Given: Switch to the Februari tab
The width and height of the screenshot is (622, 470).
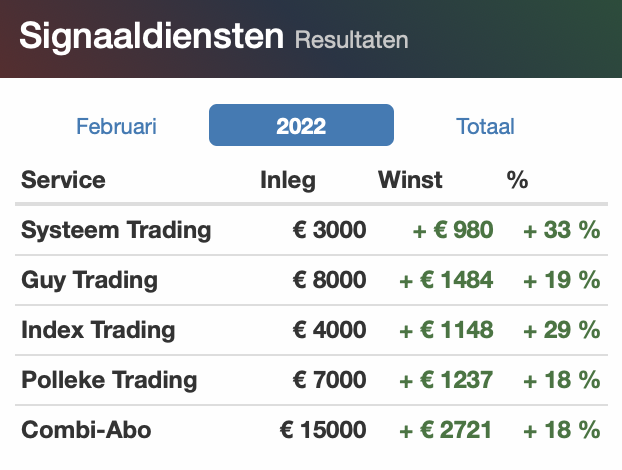Looking at the screenshot, I should click(x=116, y=126).
